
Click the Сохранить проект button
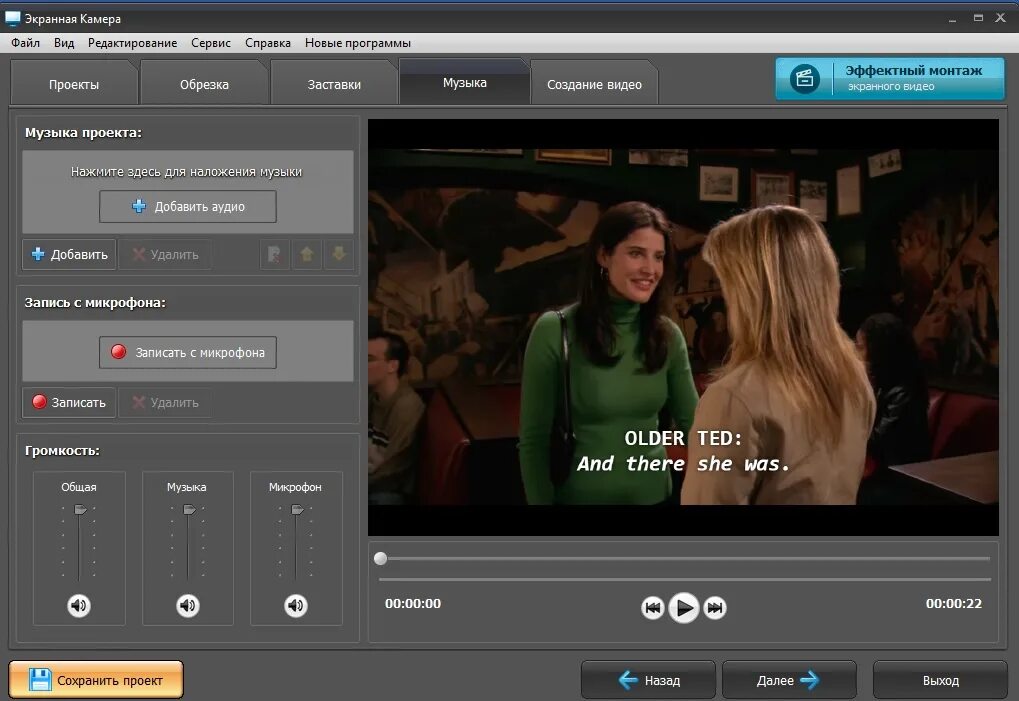point(96,680)
